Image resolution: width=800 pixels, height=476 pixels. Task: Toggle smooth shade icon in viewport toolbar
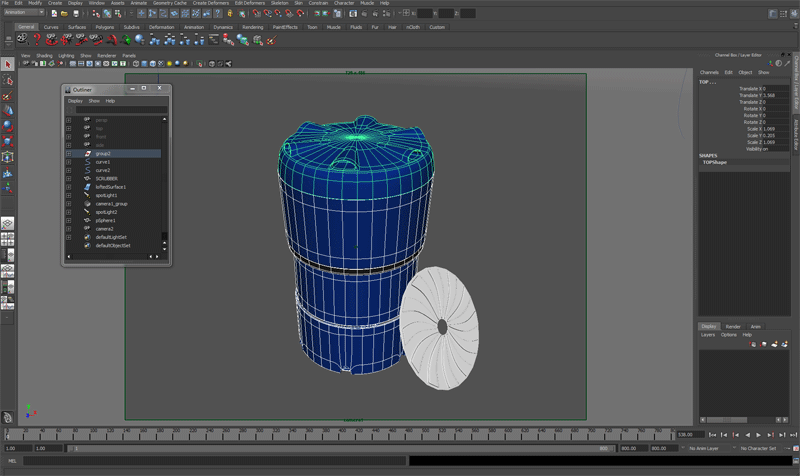click(144, 64)
